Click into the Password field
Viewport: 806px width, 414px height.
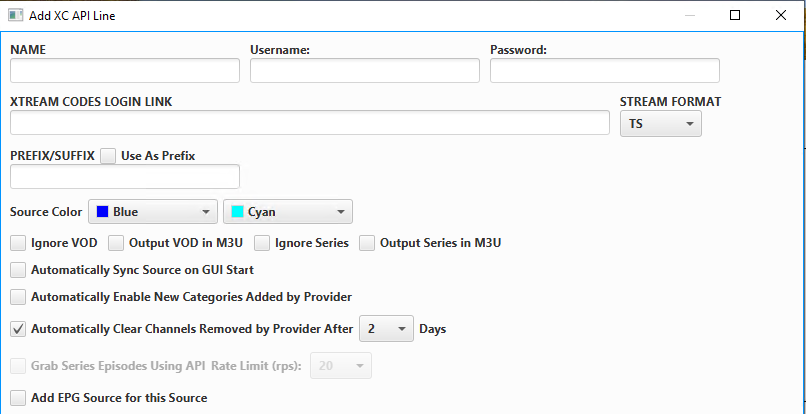605,70
